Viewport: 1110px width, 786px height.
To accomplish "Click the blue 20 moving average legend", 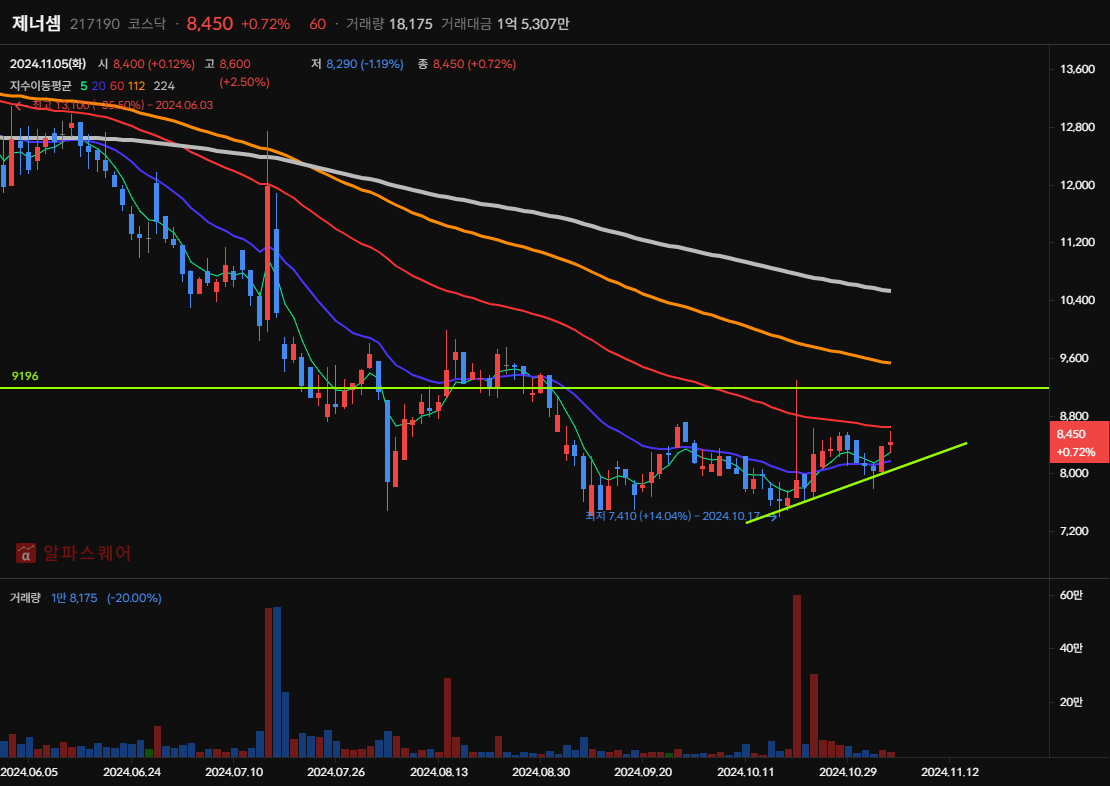I will [x=98, y=86].
